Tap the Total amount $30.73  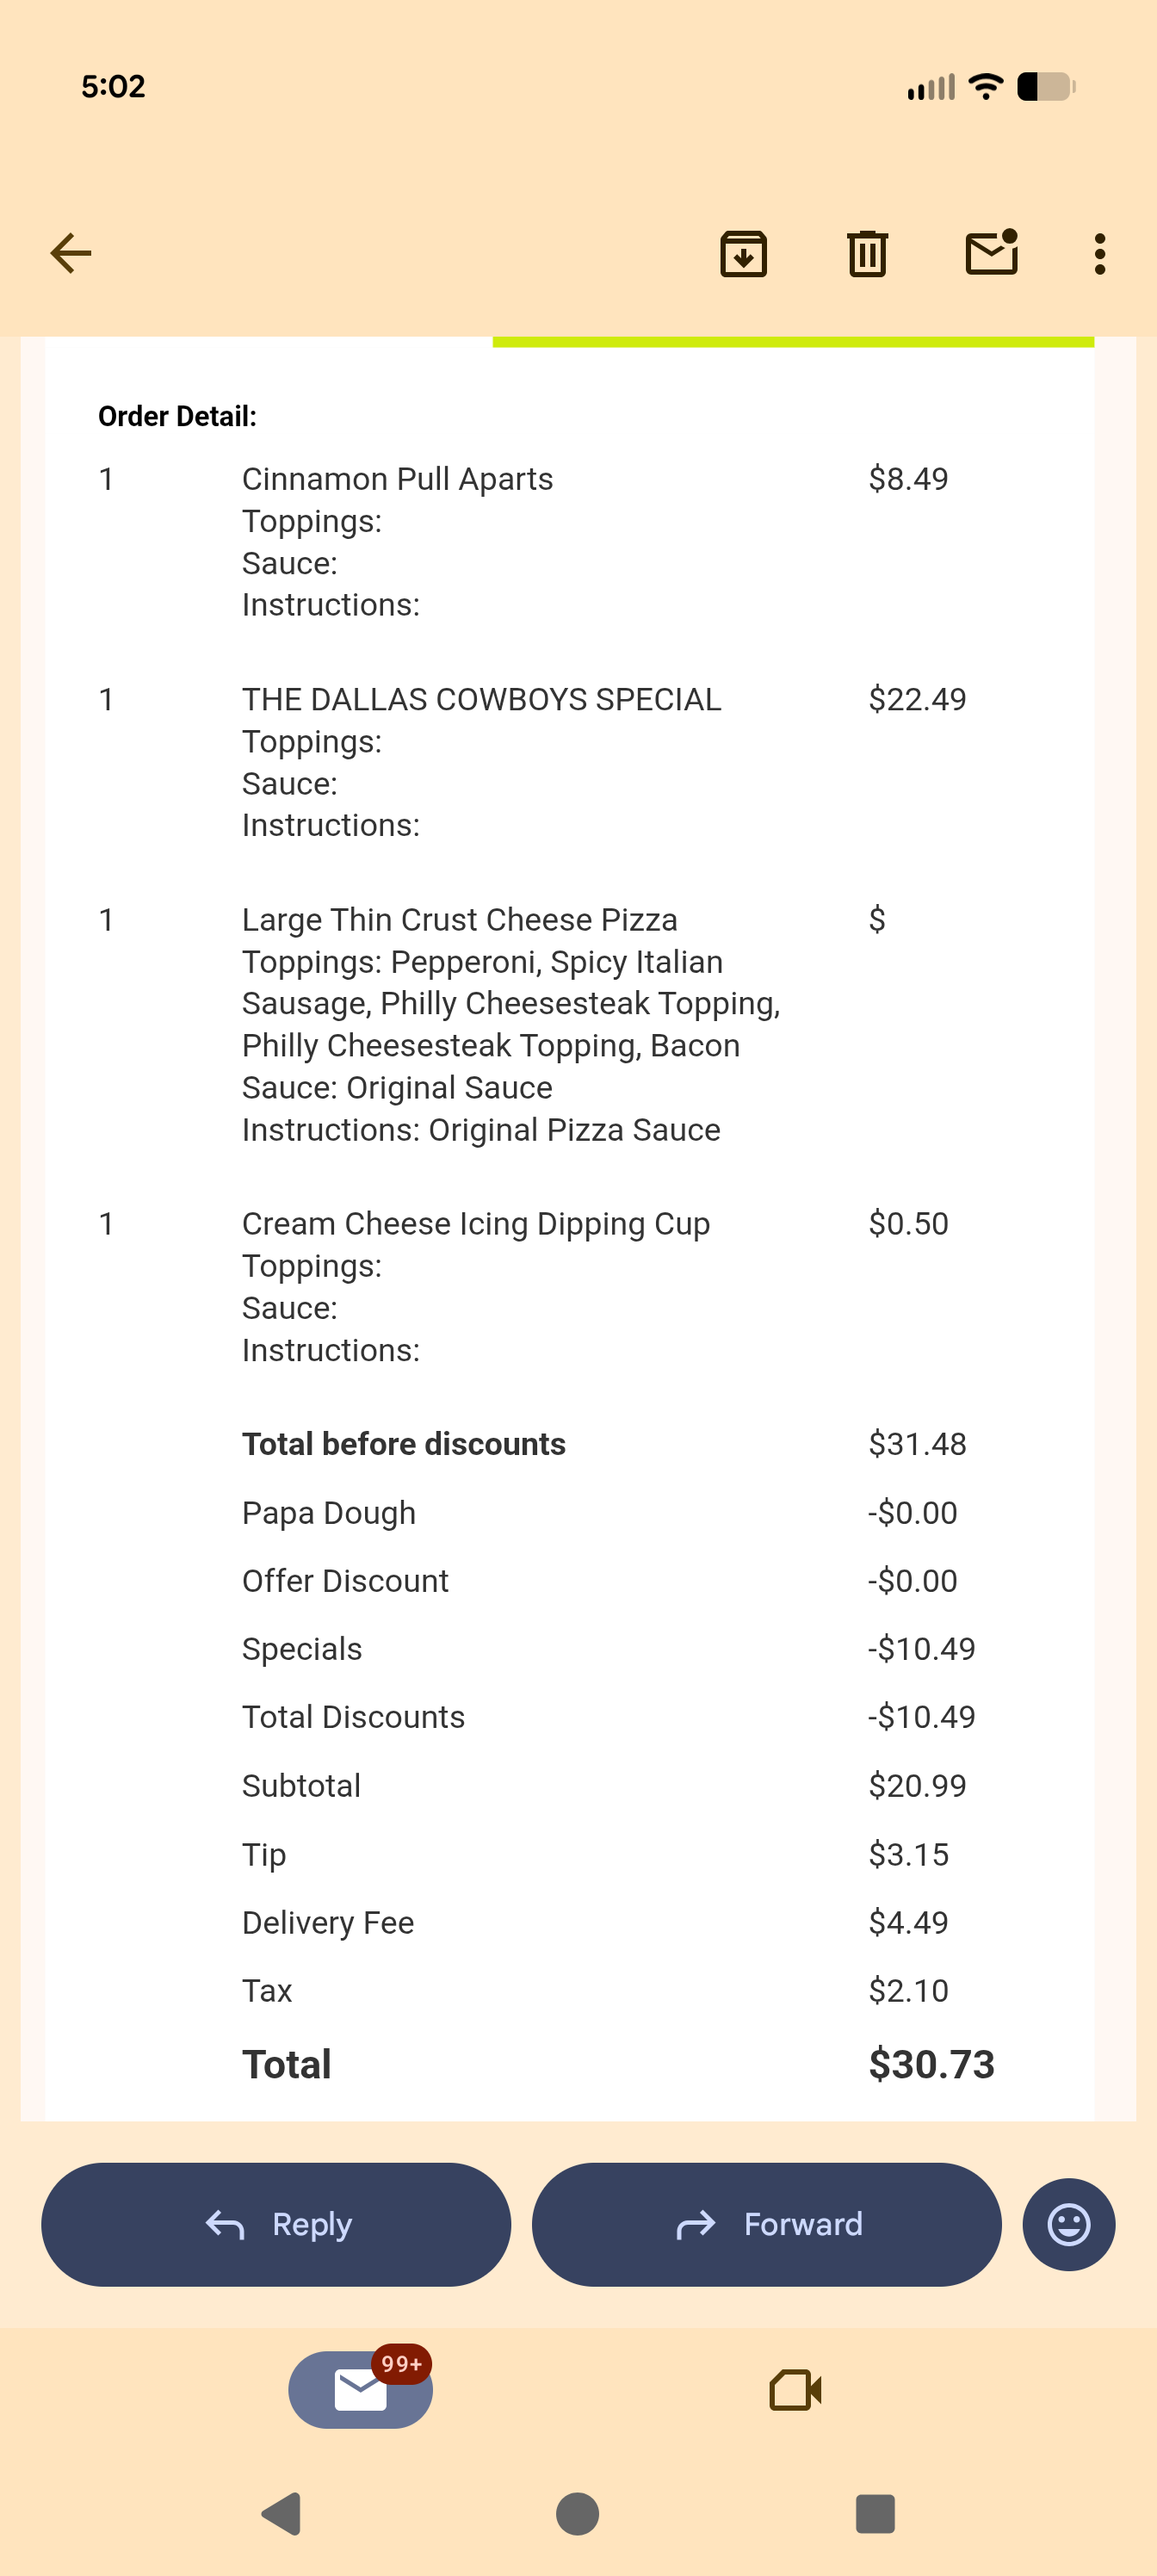(931, 2064)
